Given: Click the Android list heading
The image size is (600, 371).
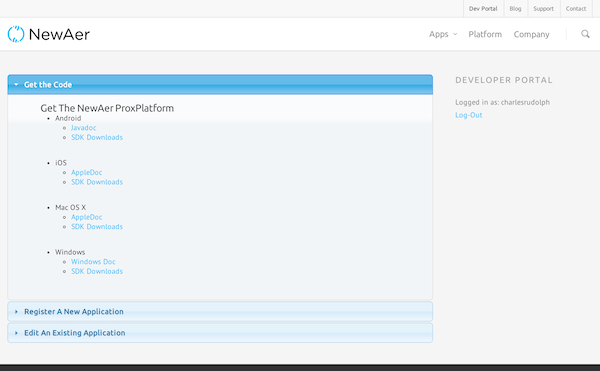Looking at the screenshot, I should tap(68, 118).
